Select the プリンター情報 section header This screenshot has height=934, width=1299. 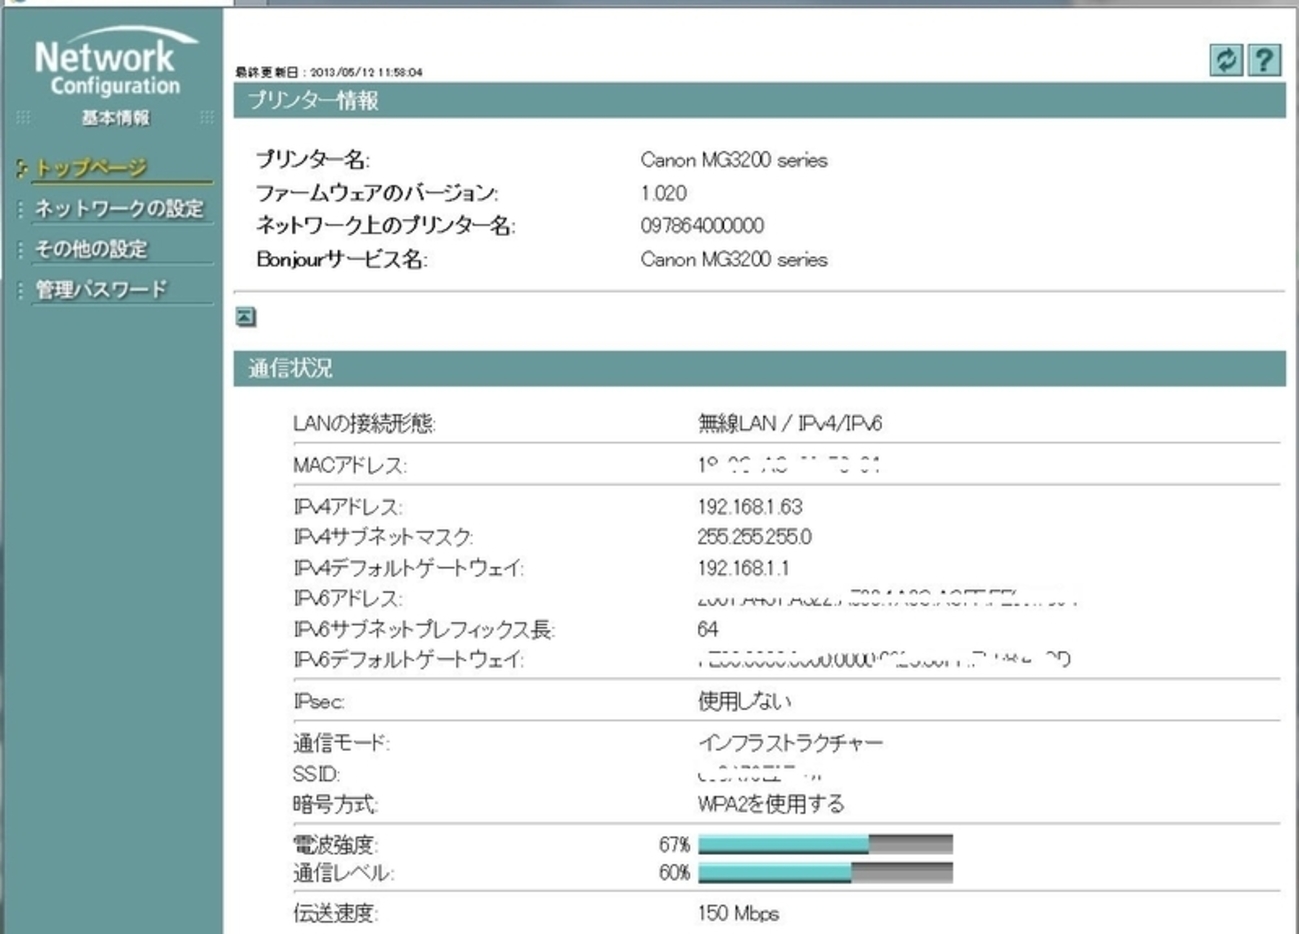(760, 101)
